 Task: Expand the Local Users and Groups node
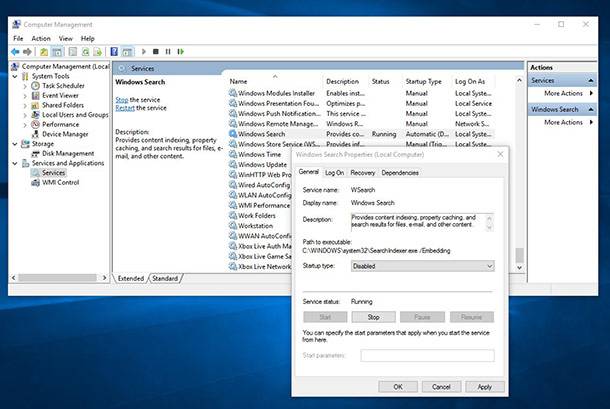coord(25,115)
